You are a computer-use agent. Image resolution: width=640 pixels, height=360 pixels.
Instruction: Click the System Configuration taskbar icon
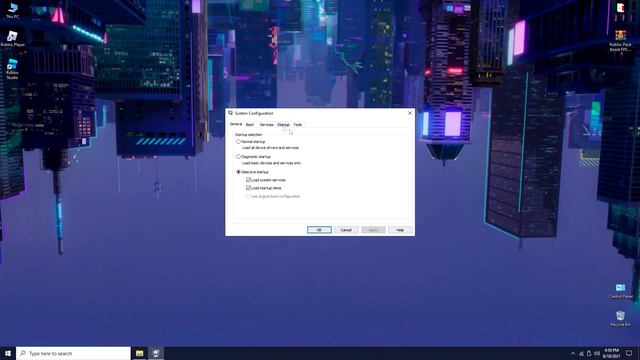(x=156, y=353)
